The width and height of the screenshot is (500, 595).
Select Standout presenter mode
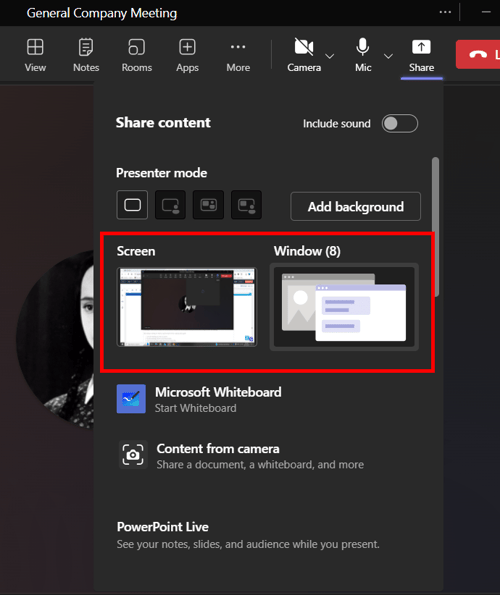170,205
